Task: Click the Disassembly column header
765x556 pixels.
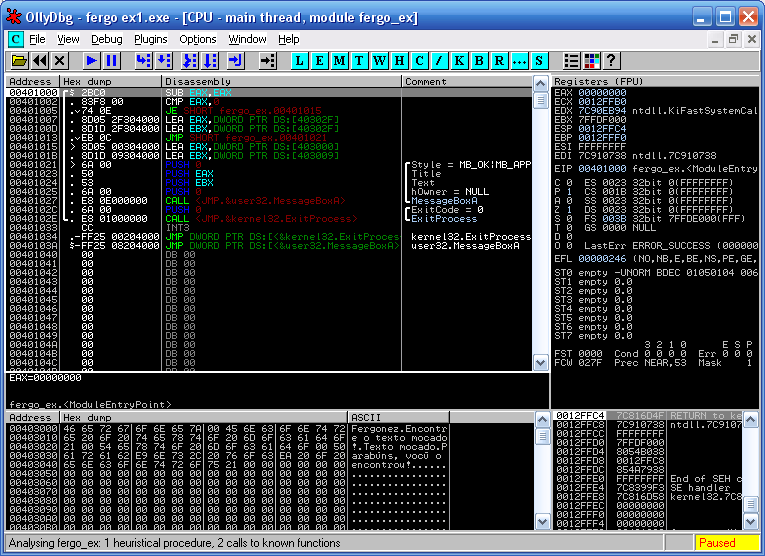Action: (281, 81)
